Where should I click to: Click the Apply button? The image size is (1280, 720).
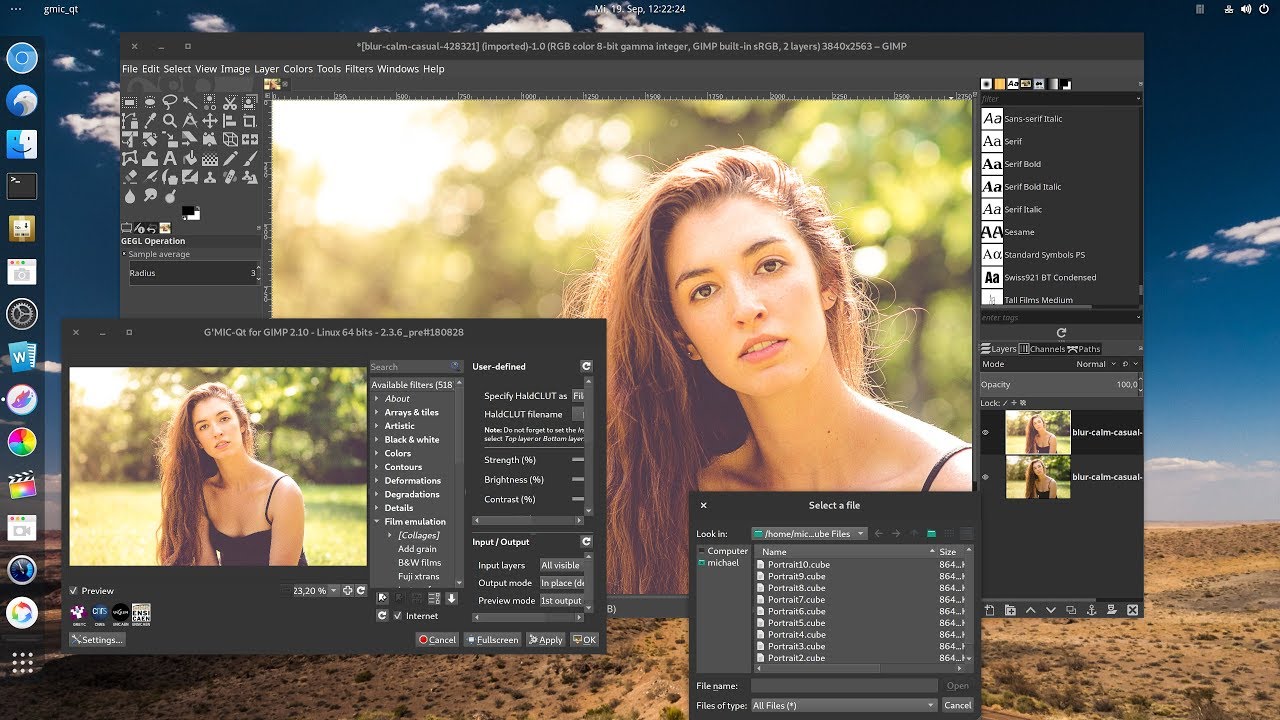(x=545, y=640)
